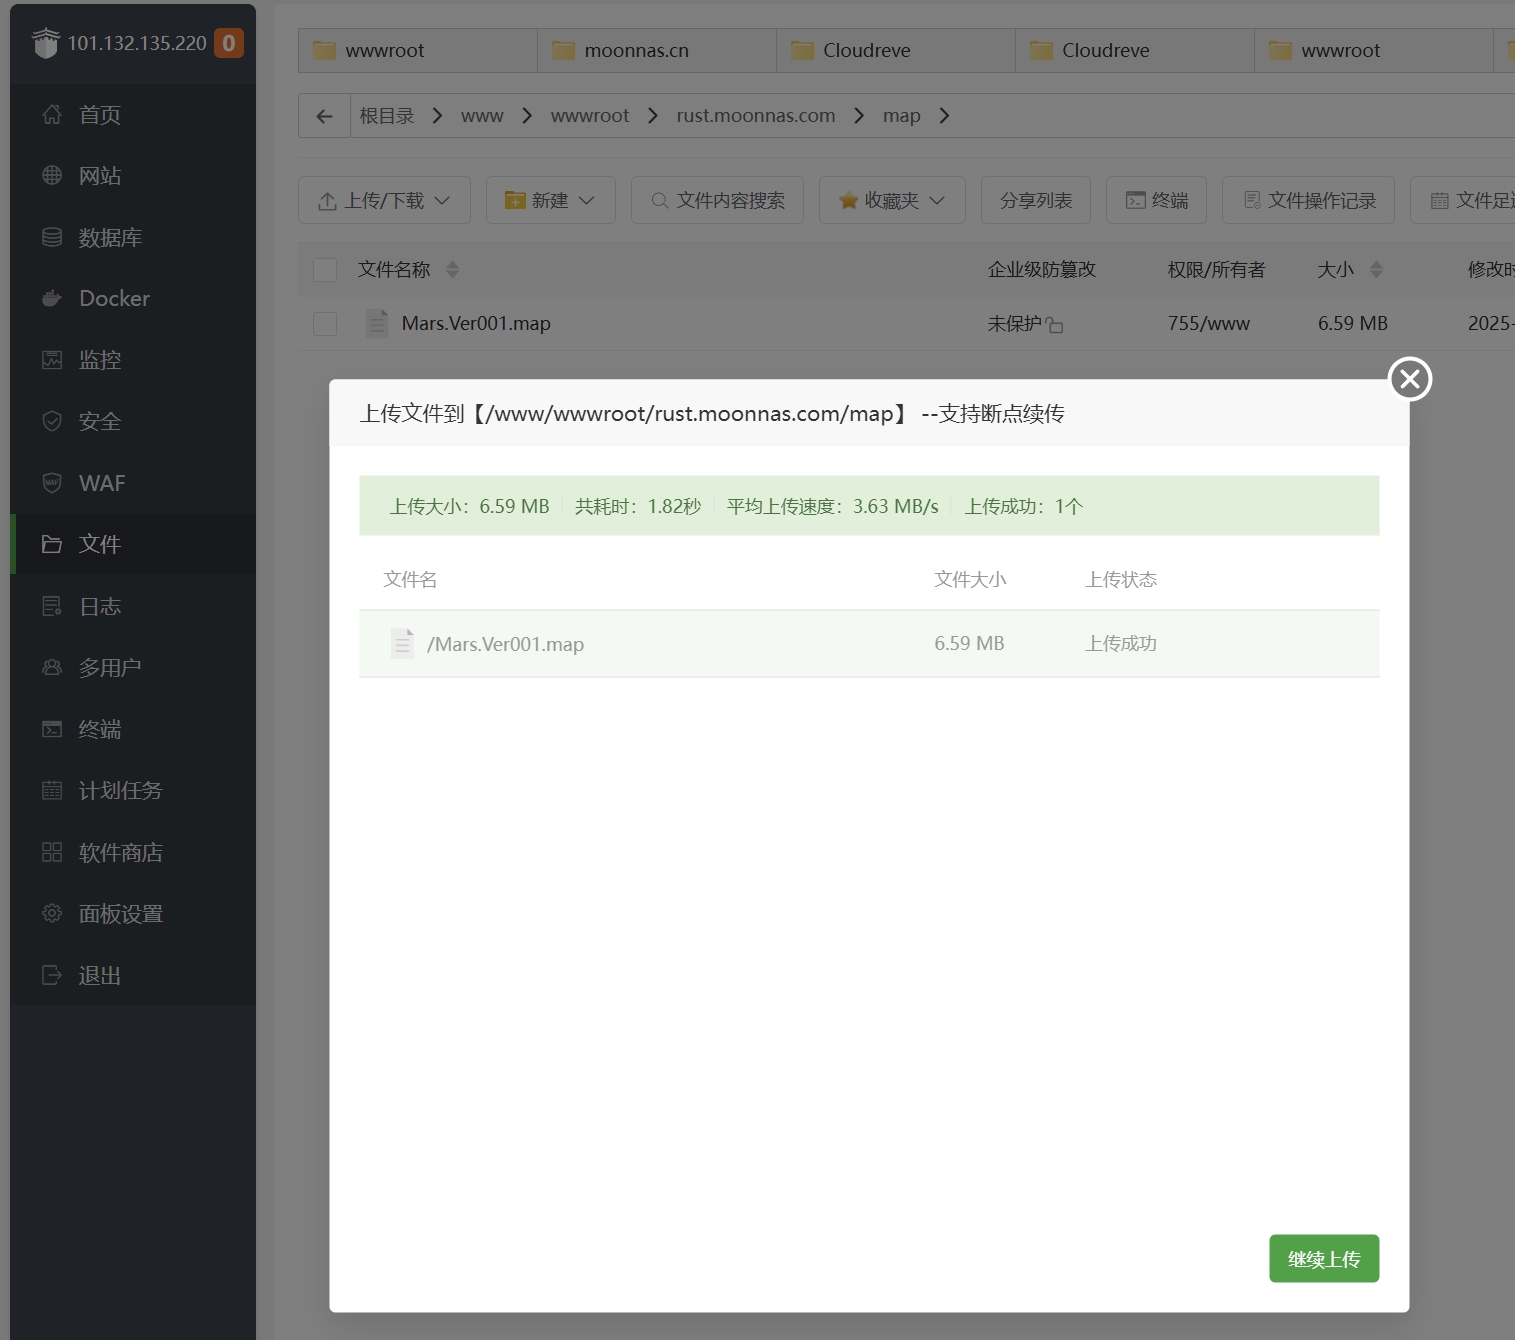
Task: Go to wwwroot in breadcrumb path
Action: [590, 116]
